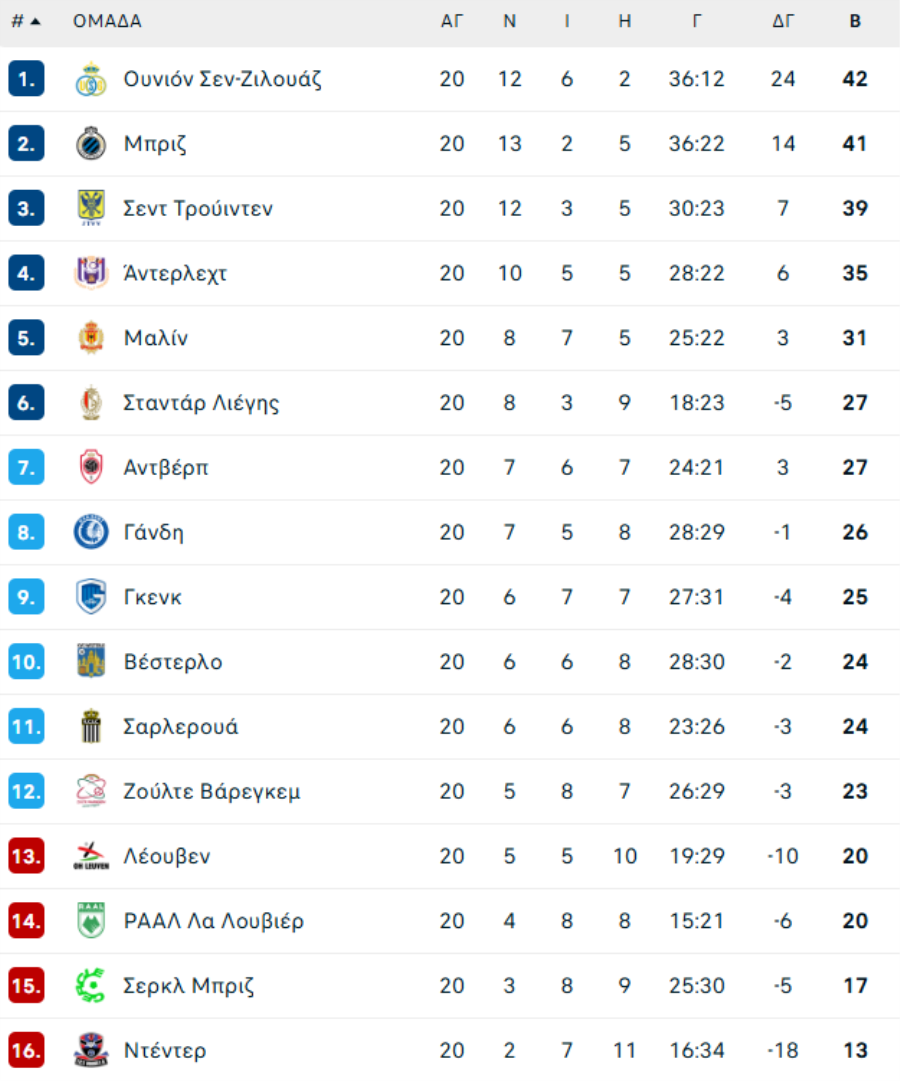Viewport: 900px width, 1081px height.
Task: Click the Σεντ Τρούιντεν team logo
Action: (x=91, y=208)
